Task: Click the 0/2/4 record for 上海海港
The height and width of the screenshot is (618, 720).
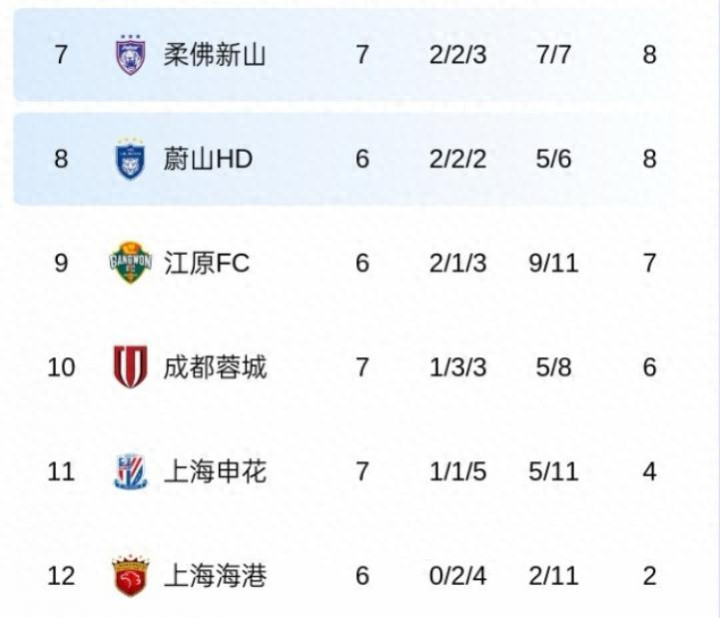Action: 458,576
